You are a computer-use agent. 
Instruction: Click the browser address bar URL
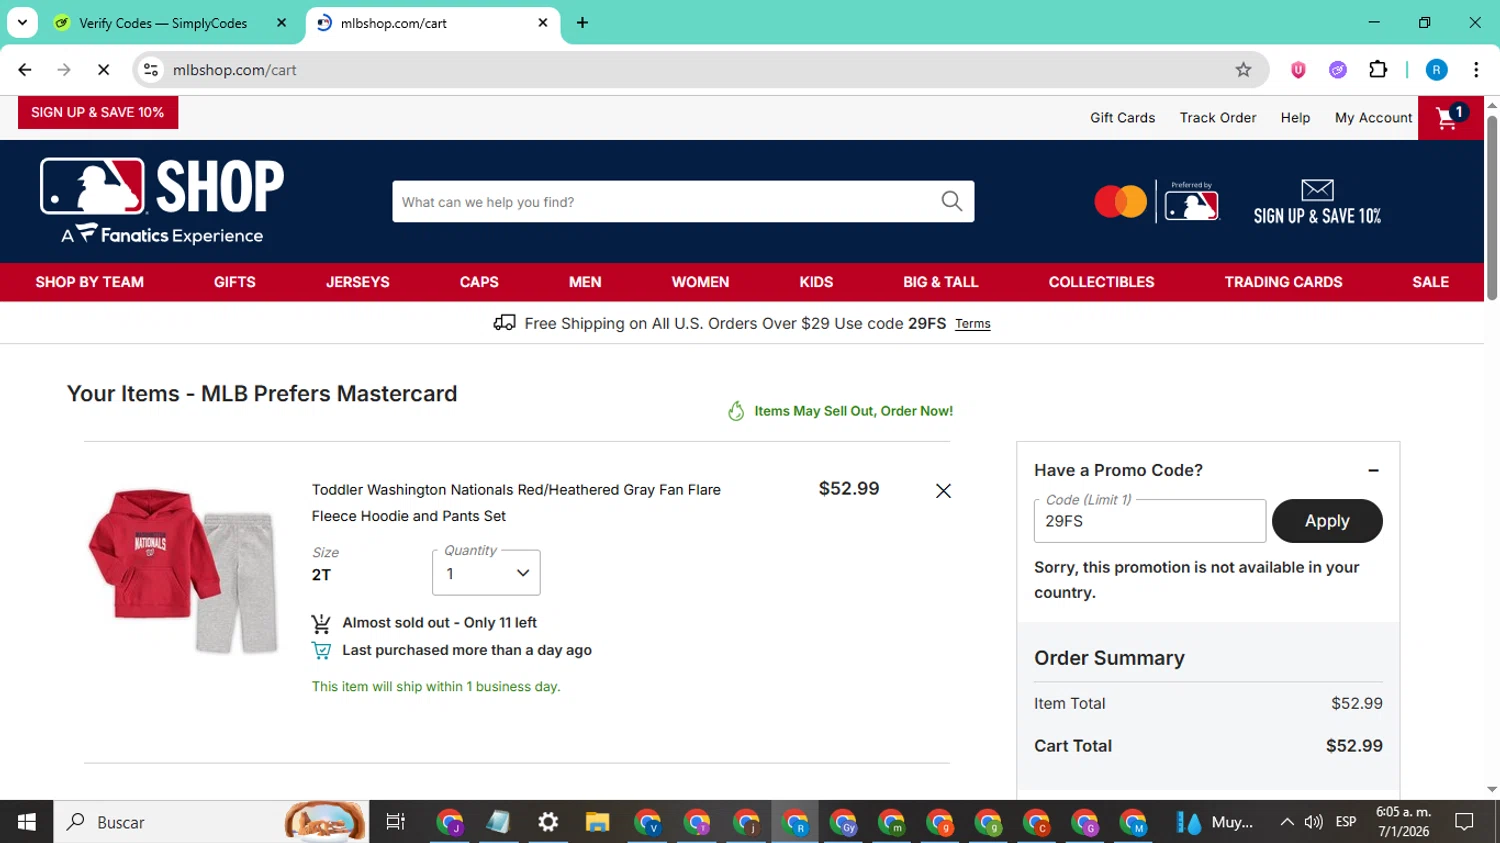click(235, 70)
